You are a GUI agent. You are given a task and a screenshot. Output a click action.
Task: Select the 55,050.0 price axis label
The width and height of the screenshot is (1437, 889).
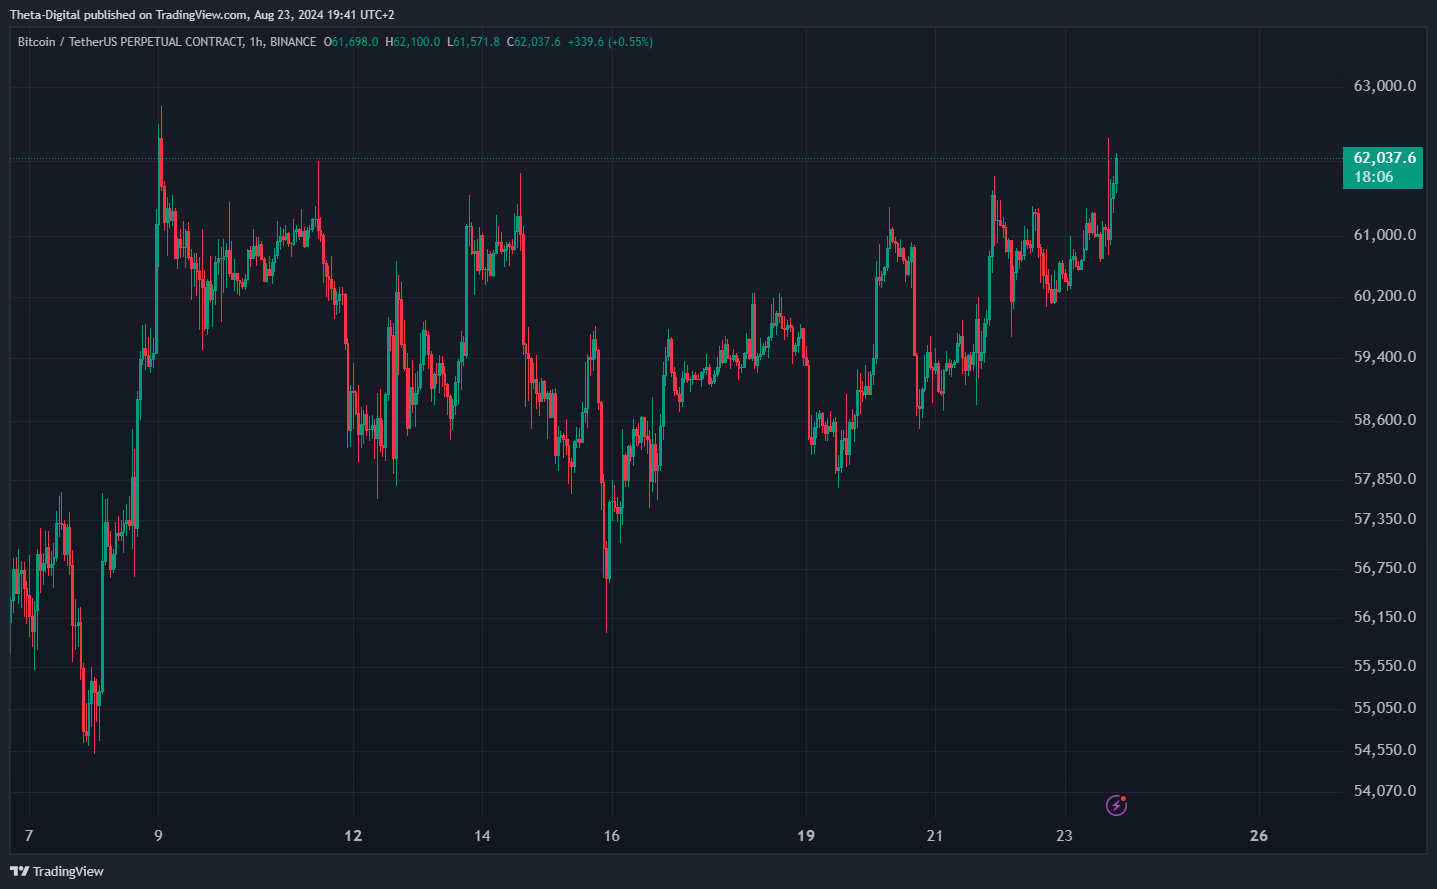click(x=1385, y=708)
